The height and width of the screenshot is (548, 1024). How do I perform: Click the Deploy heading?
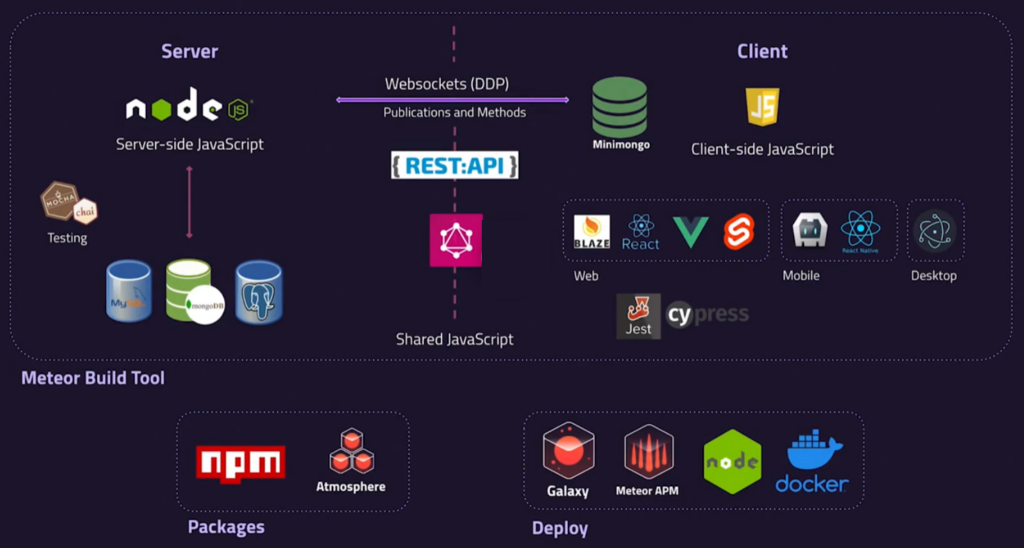coord(560,528)
